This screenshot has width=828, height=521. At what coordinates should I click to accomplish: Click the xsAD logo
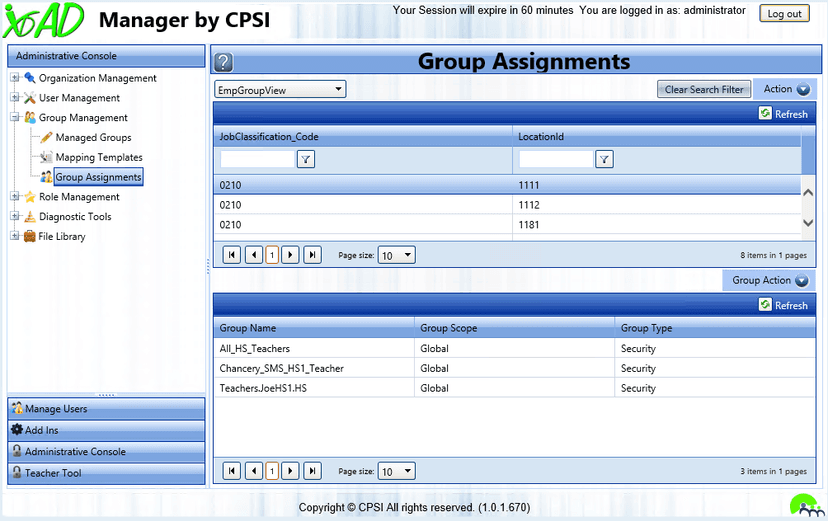[44, 20]
